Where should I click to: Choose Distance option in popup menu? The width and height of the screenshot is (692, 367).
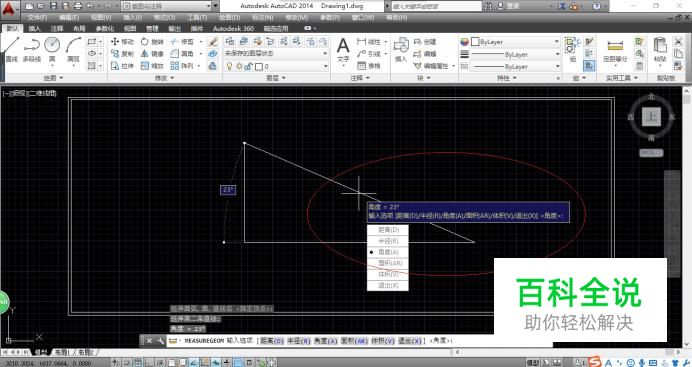(x=387, y=230)
